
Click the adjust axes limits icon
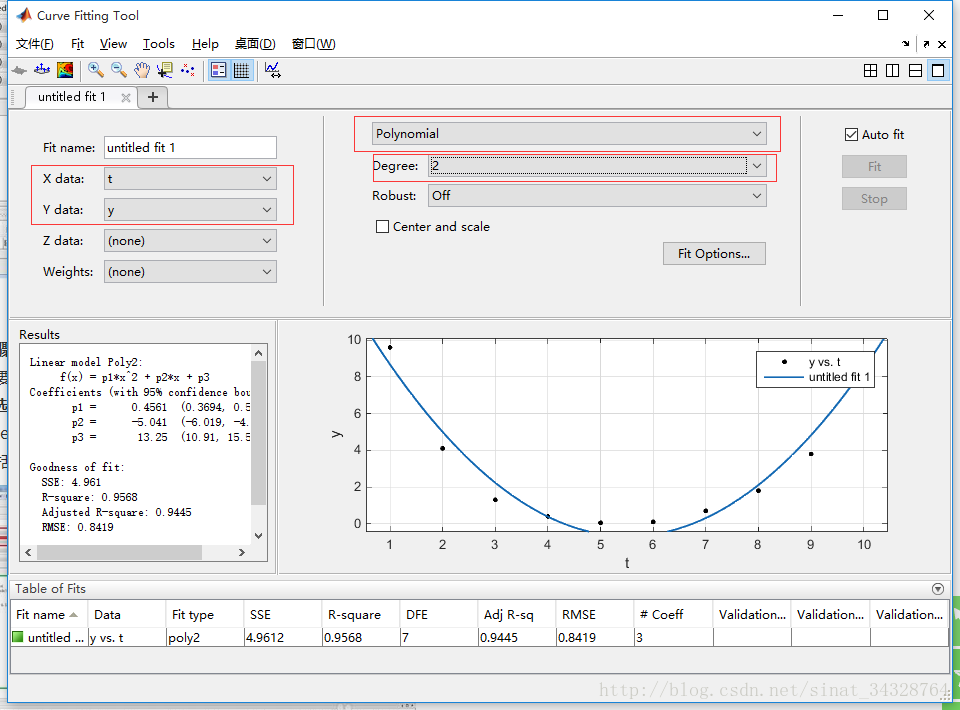click(x=272, y=70)
